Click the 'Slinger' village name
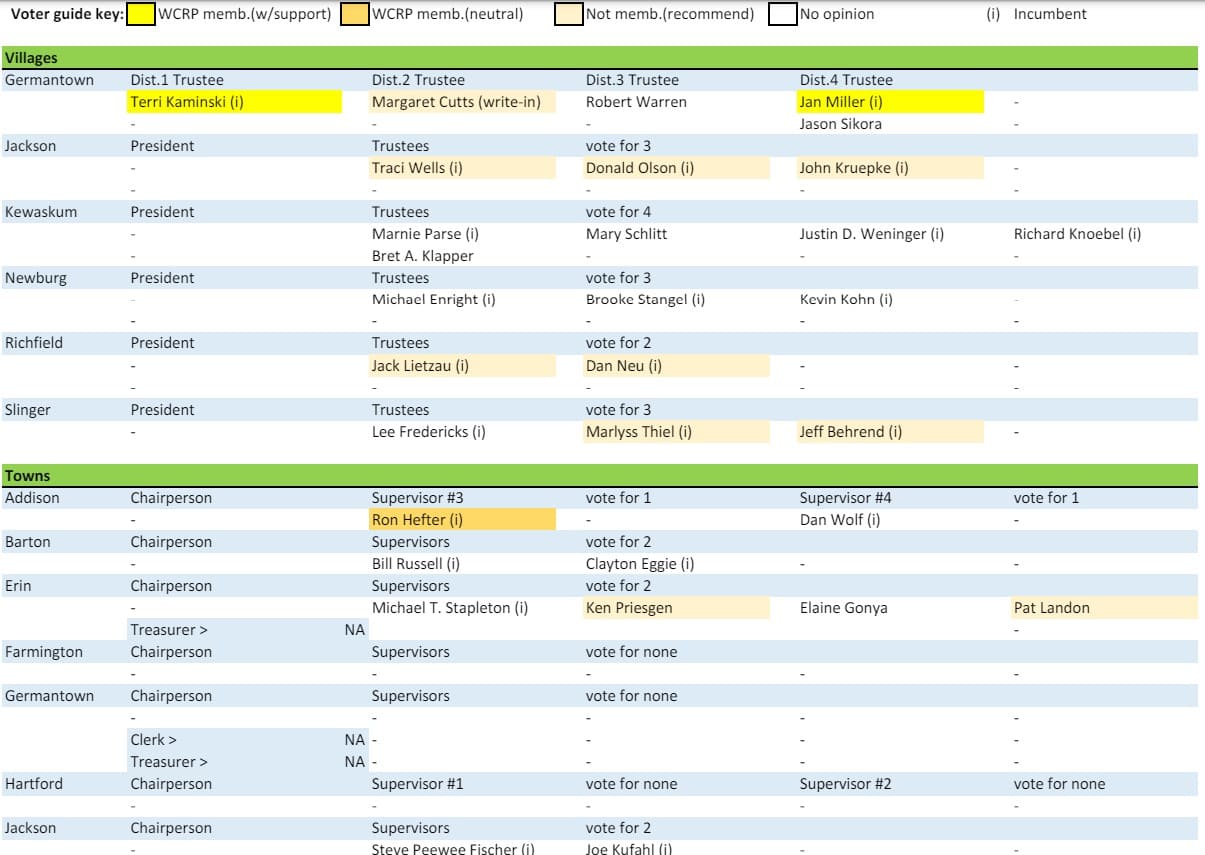The width and height of the screenshot is (1205, 855). (x=29, y=410)
